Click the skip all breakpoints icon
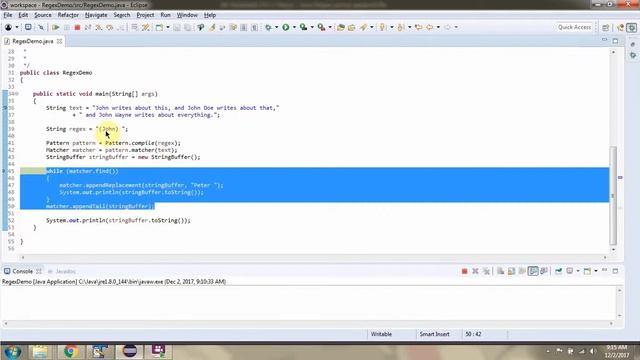This screenshot has width=640, height=360. (41, 27)
